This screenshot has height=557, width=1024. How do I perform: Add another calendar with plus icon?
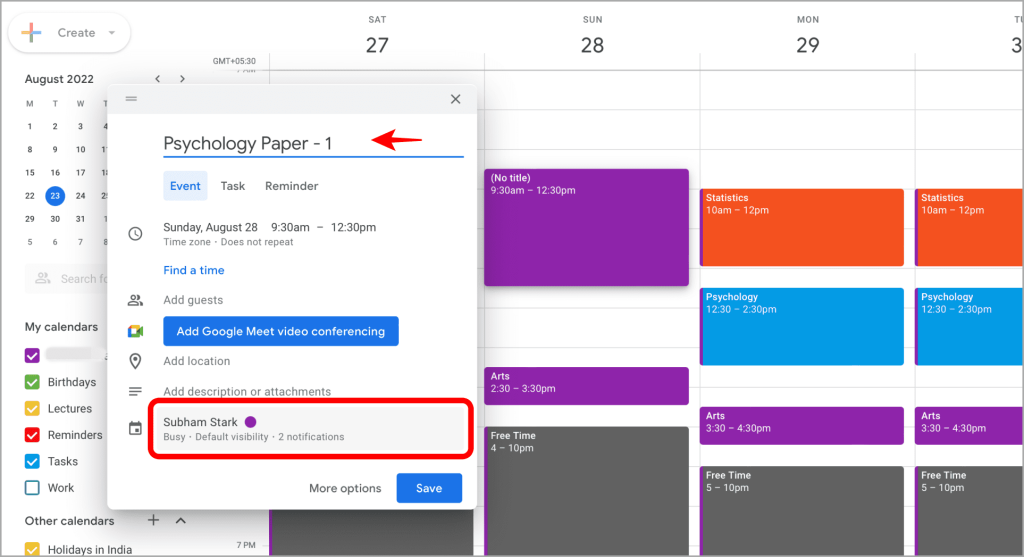click(153, 520)
